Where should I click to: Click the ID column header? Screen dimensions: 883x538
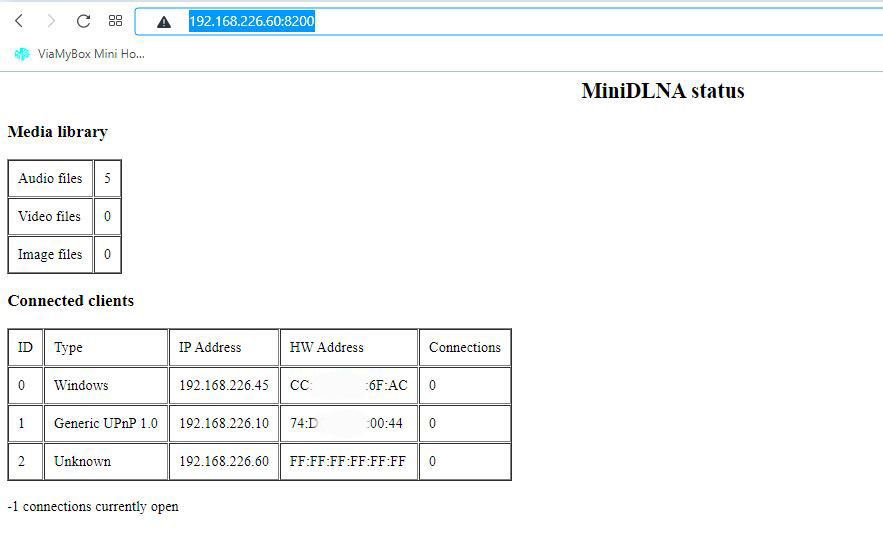tap(25, 348)
